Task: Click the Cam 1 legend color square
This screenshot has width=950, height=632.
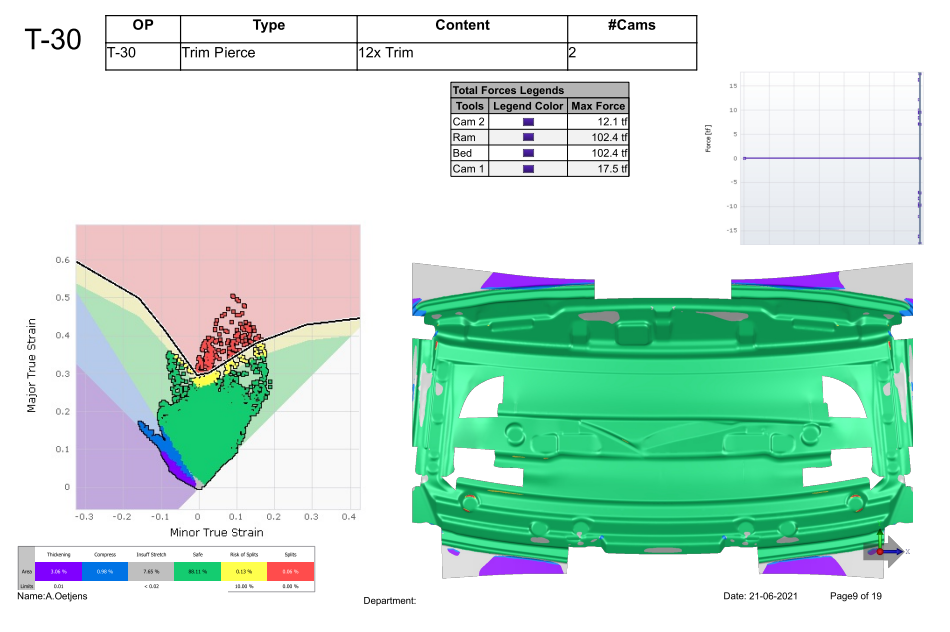Action: pos(528,169)
